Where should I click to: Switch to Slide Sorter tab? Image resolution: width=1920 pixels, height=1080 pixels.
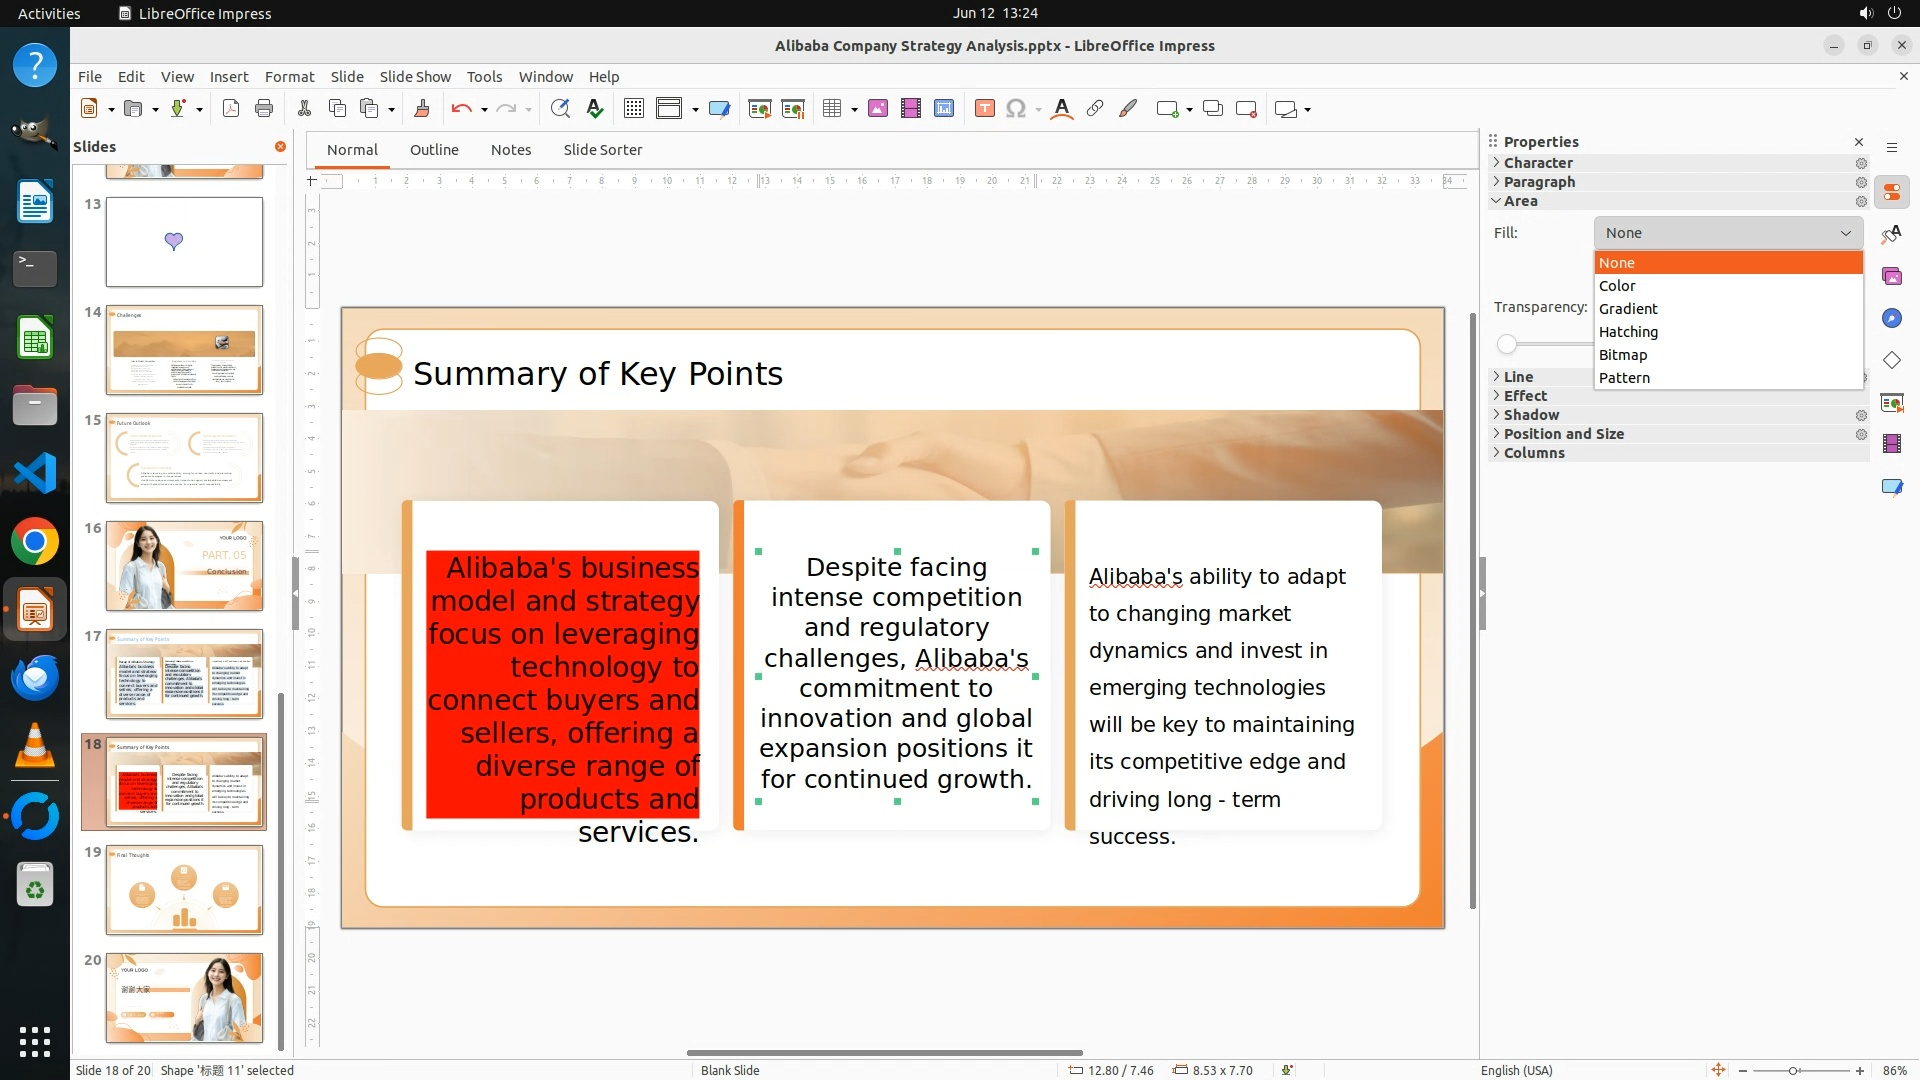[602, 150]
